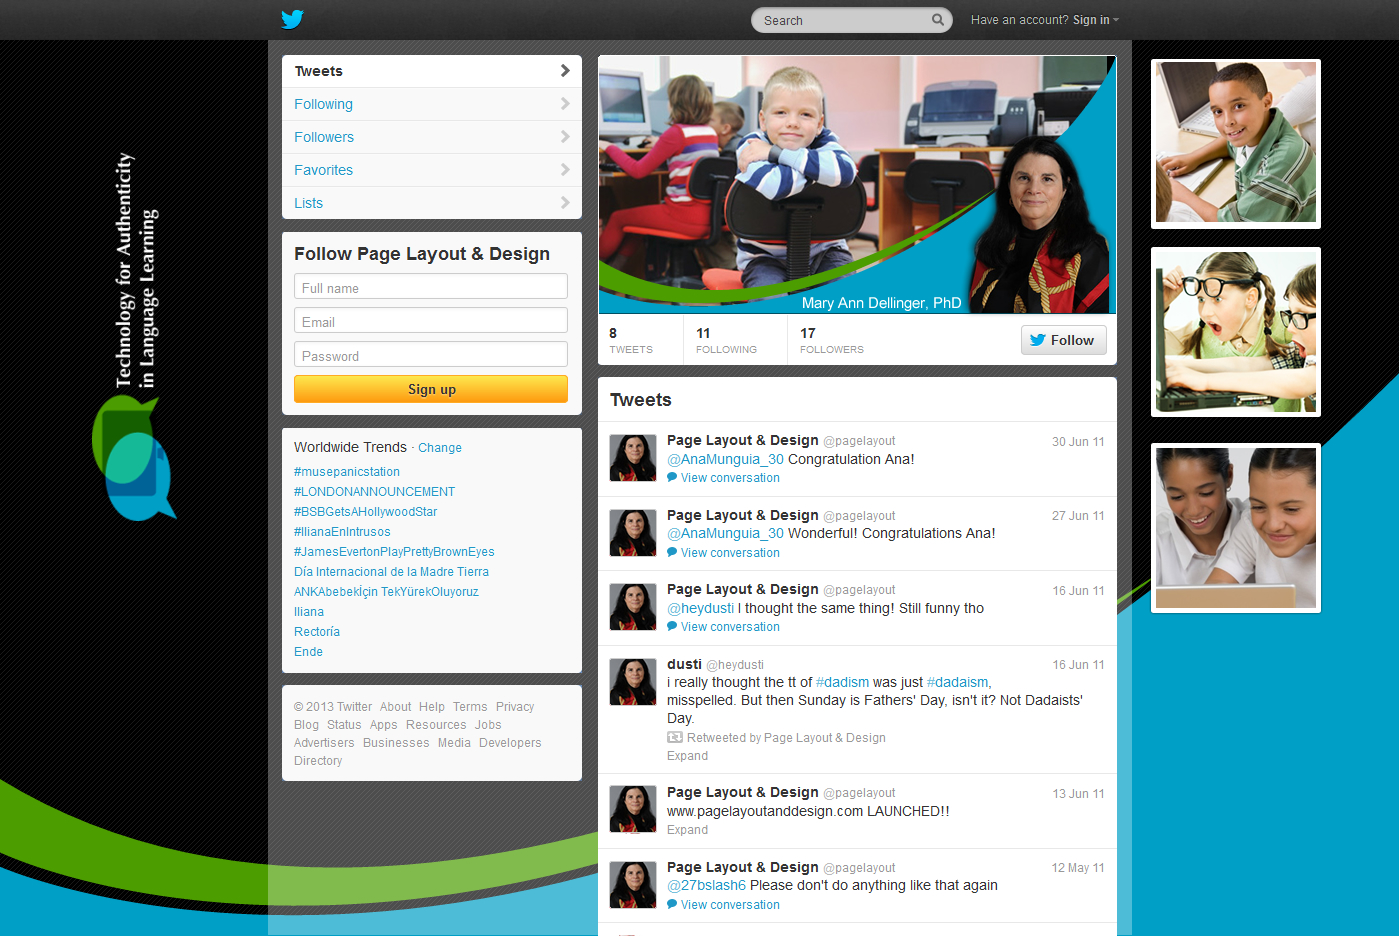Screen dimensions: 1399x936
Task: Click avatar of the 13 Jun 11 launch tweet
Action: 633,809
